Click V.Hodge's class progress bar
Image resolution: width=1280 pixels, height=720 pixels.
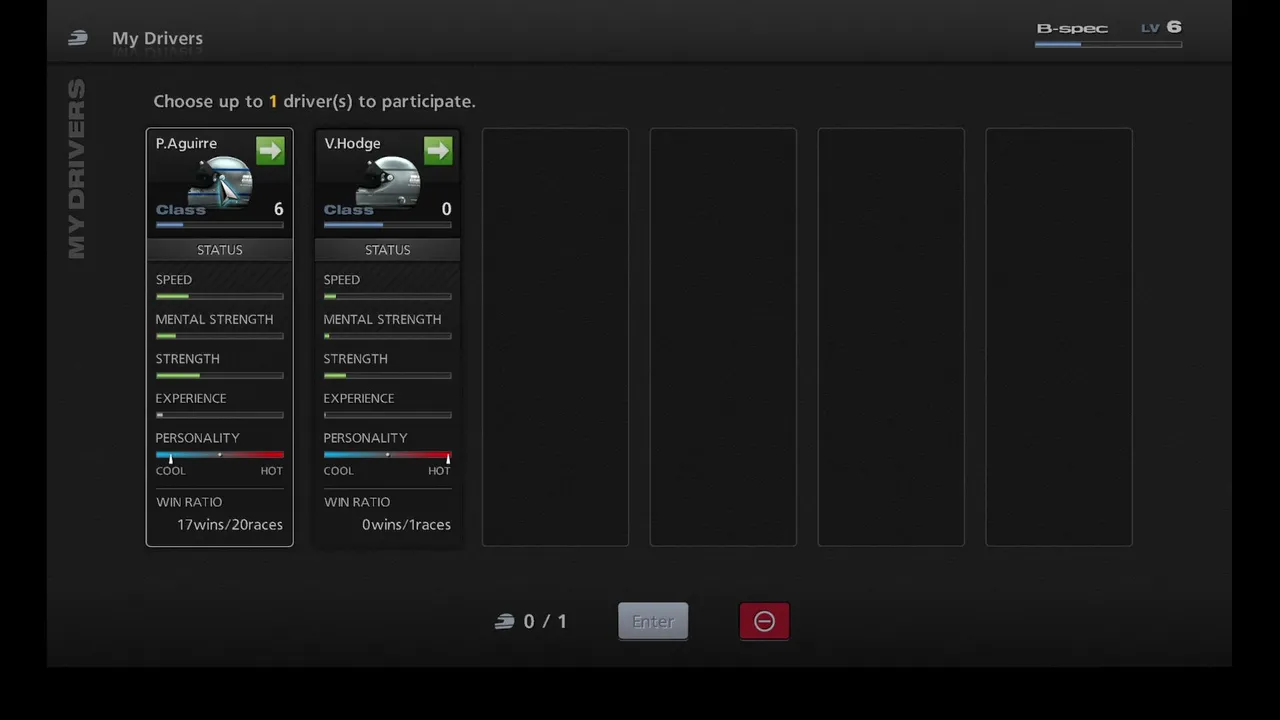(x=388, y=225)
